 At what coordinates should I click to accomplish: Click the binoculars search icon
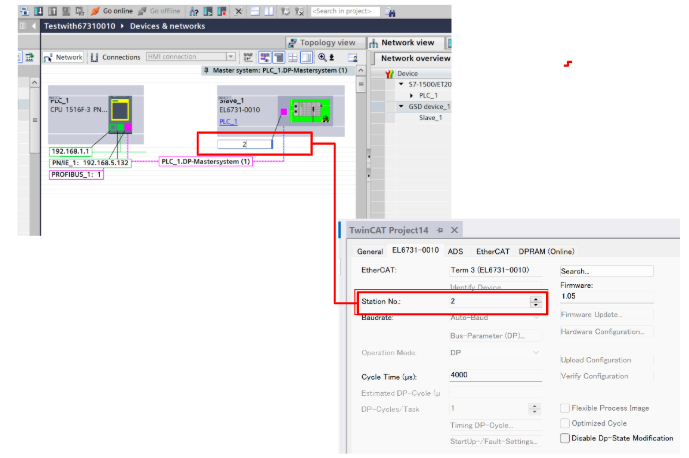pos(390,12)
